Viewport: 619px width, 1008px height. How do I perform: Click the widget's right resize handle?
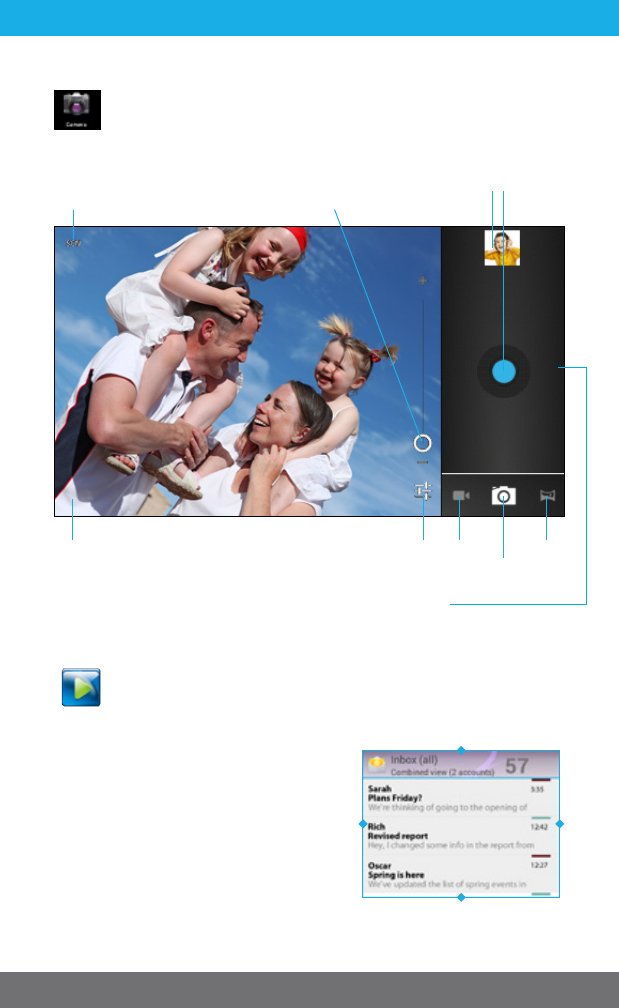[x=559, y=824]
